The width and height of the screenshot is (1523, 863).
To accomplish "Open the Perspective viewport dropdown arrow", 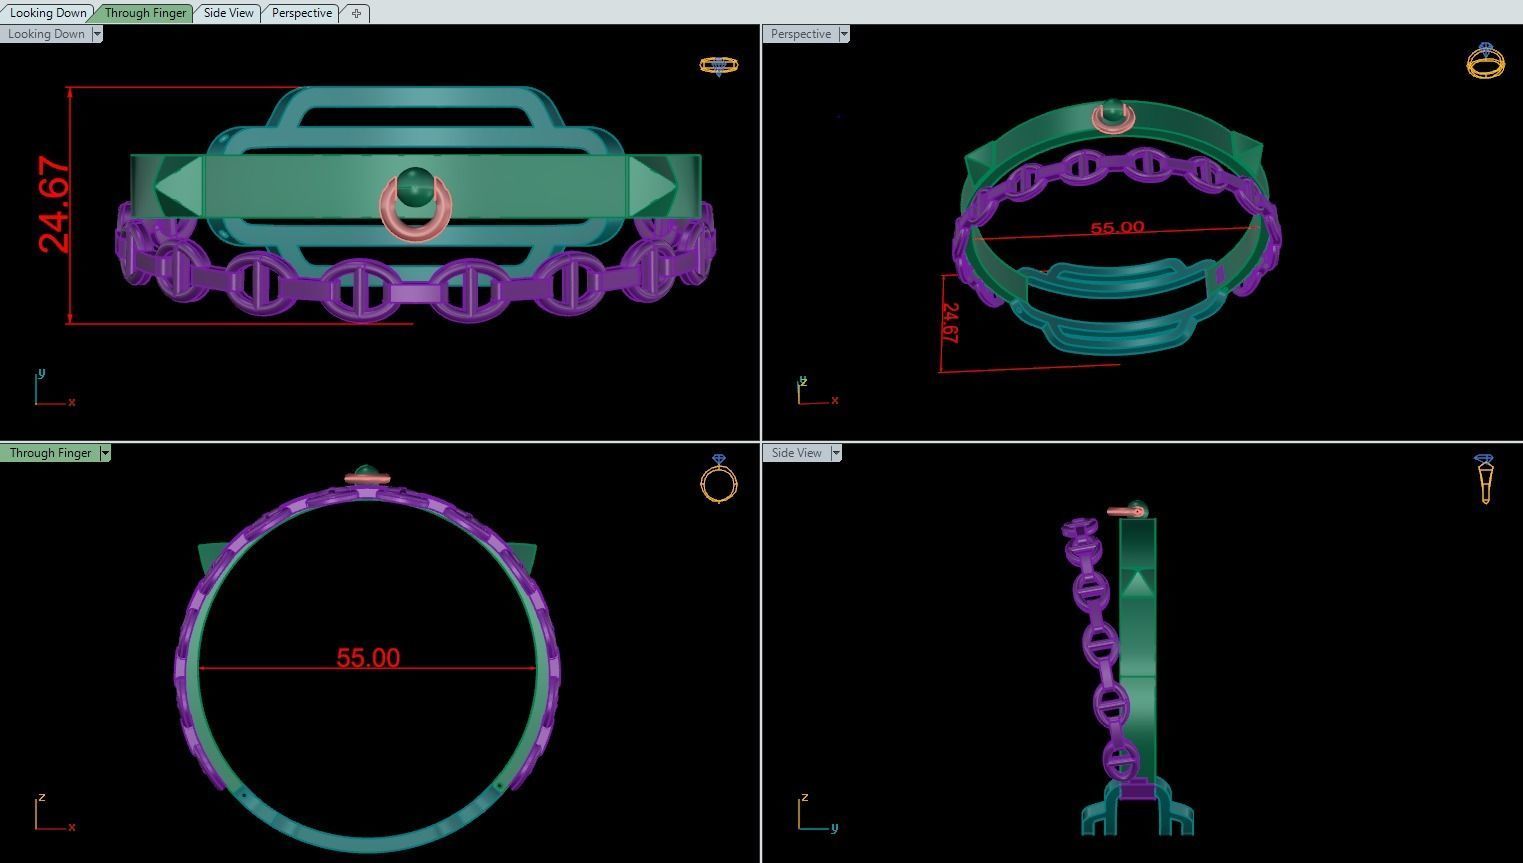I will coord(844,34).
